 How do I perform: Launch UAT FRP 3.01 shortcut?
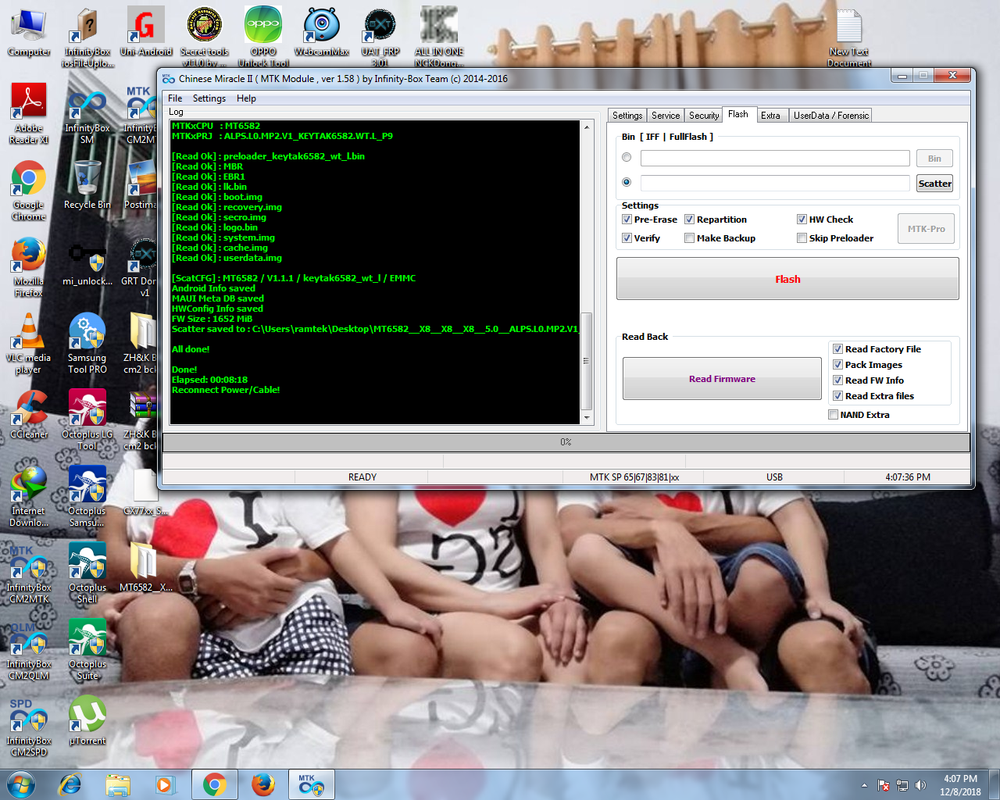[x=380, y=37]
